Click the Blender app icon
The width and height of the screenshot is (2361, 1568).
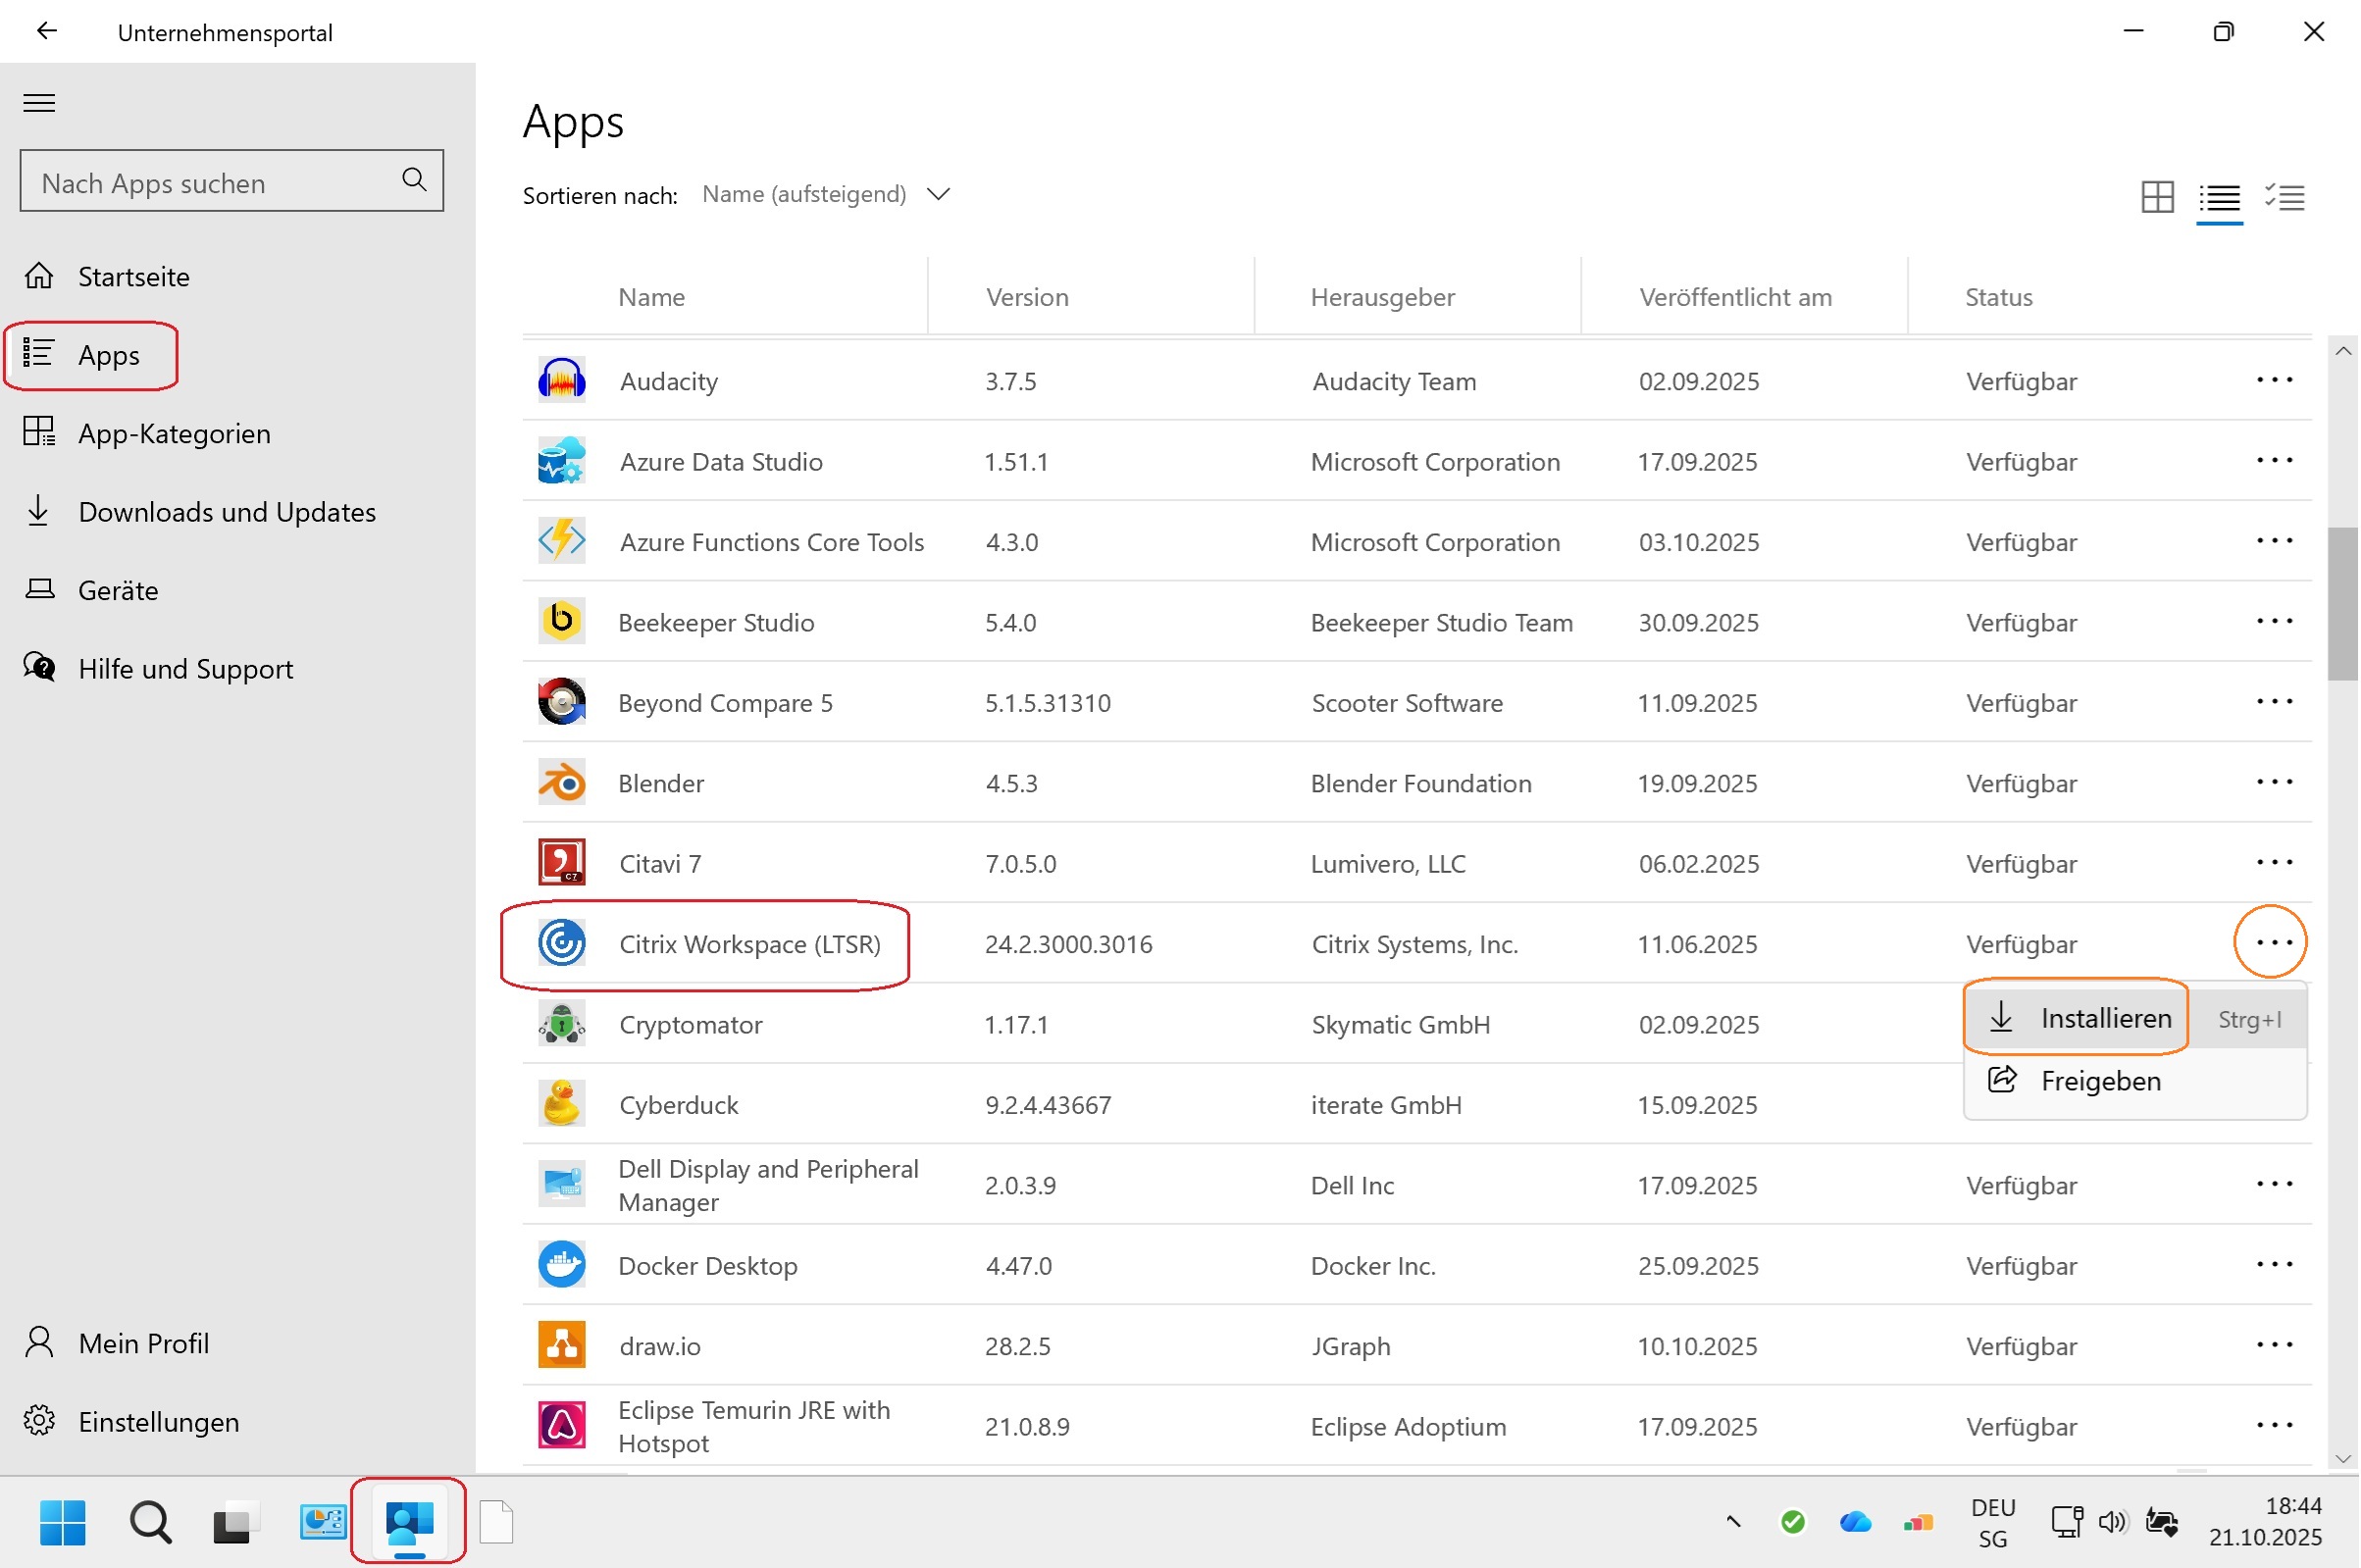(x=562, y=782)
